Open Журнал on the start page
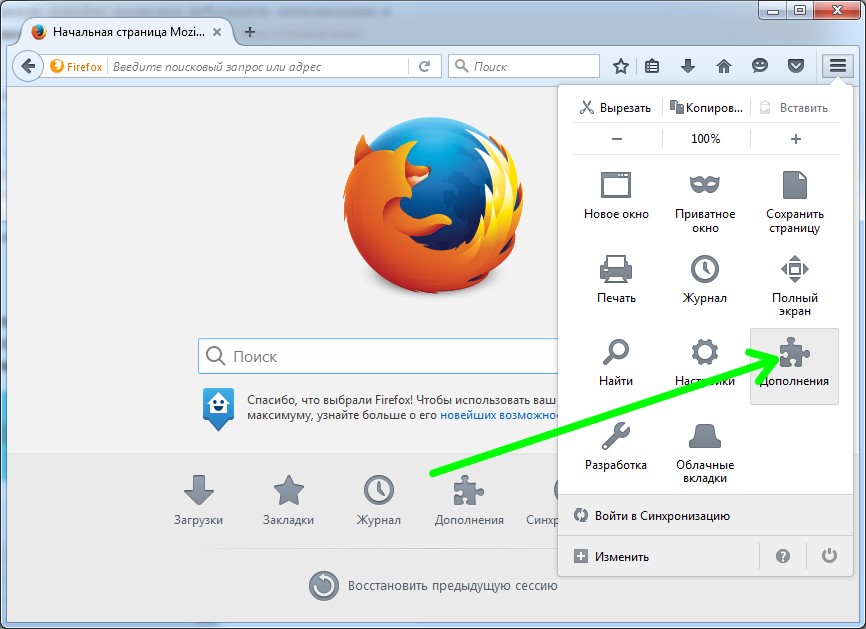Image resolution: width=866 pixels, height=629 pixels. [x=378, y=500]
